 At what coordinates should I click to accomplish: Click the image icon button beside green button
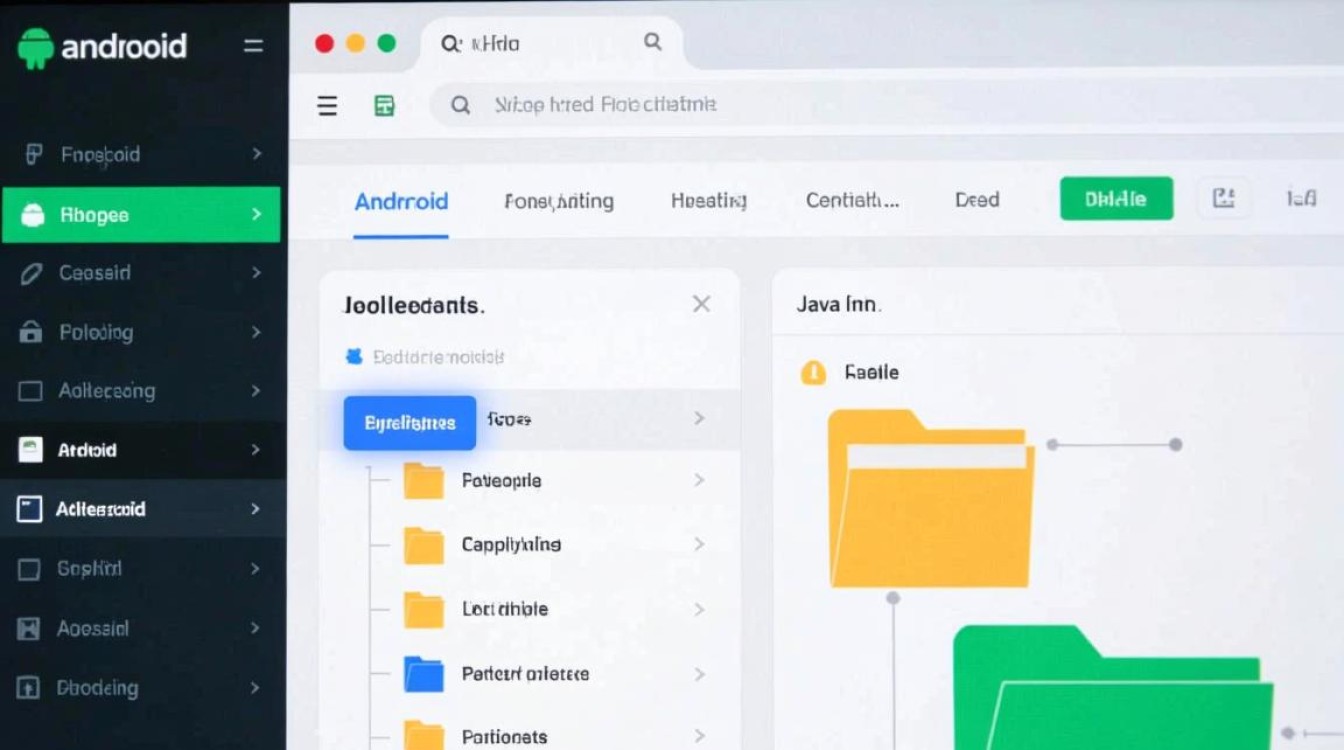[x=1223, y=199]
